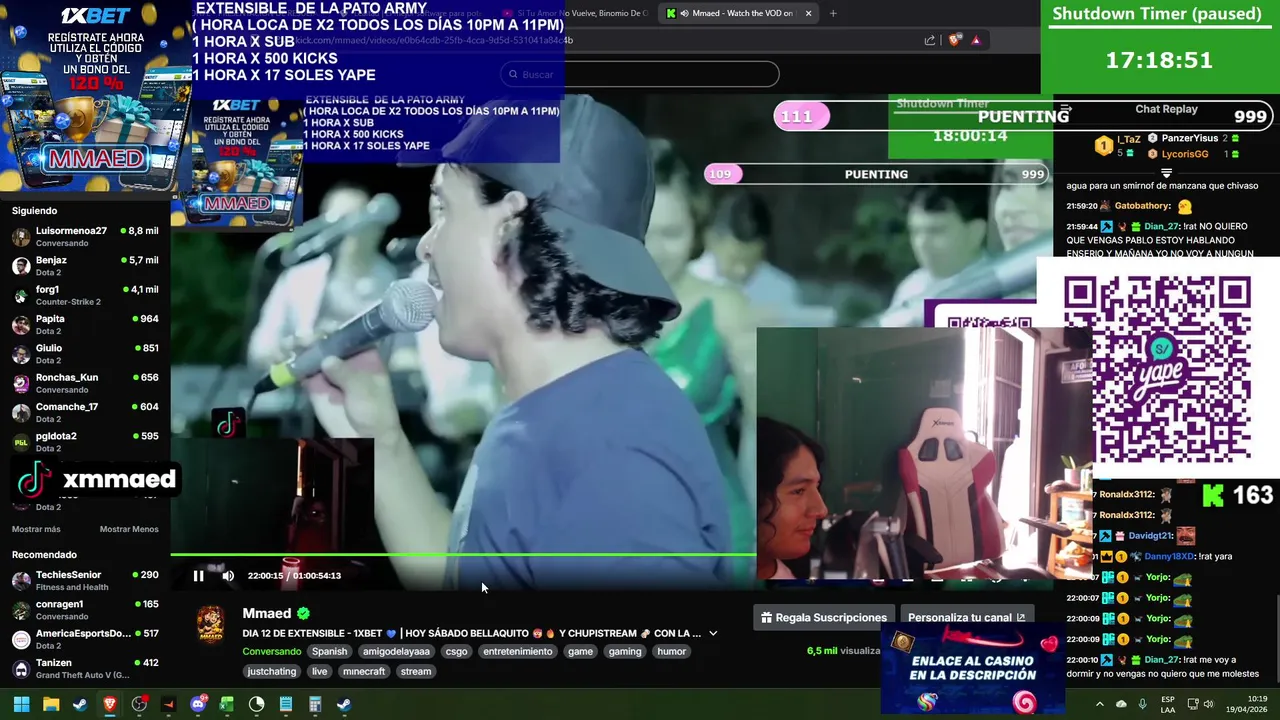Switch to the Mmaed Watch the VOD tab

pyautogui.click(x=738, y=13)
